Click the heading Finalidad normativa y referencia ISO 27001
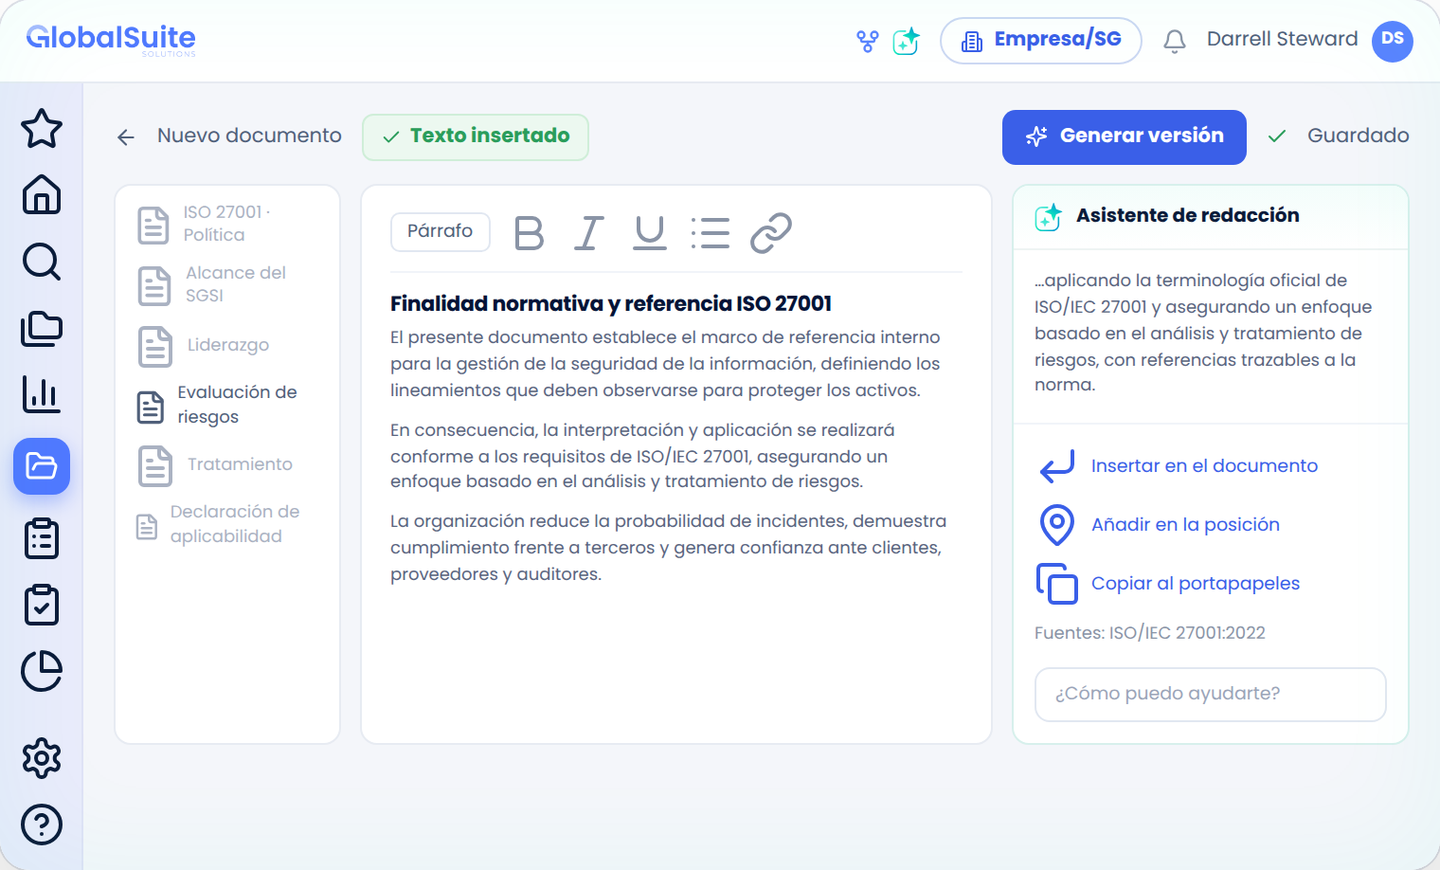This screenshot has width=1440, height=870. tap(611, 304)
